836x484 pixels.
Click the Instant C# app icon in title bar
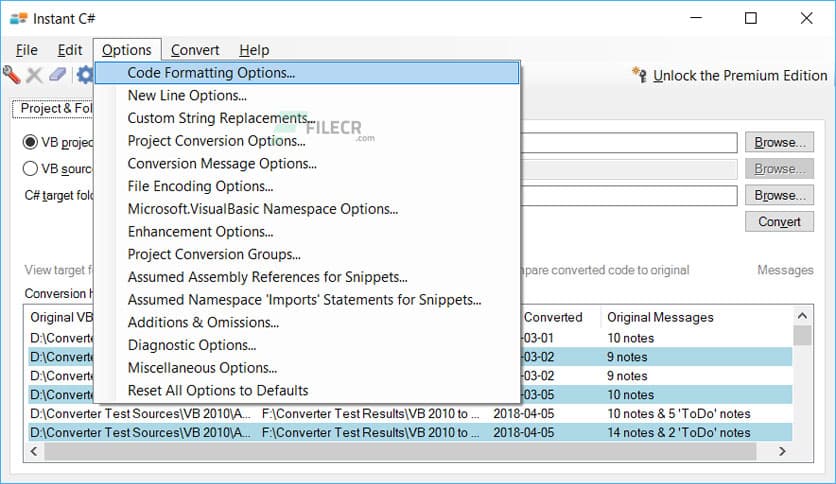tap(18, 19)
